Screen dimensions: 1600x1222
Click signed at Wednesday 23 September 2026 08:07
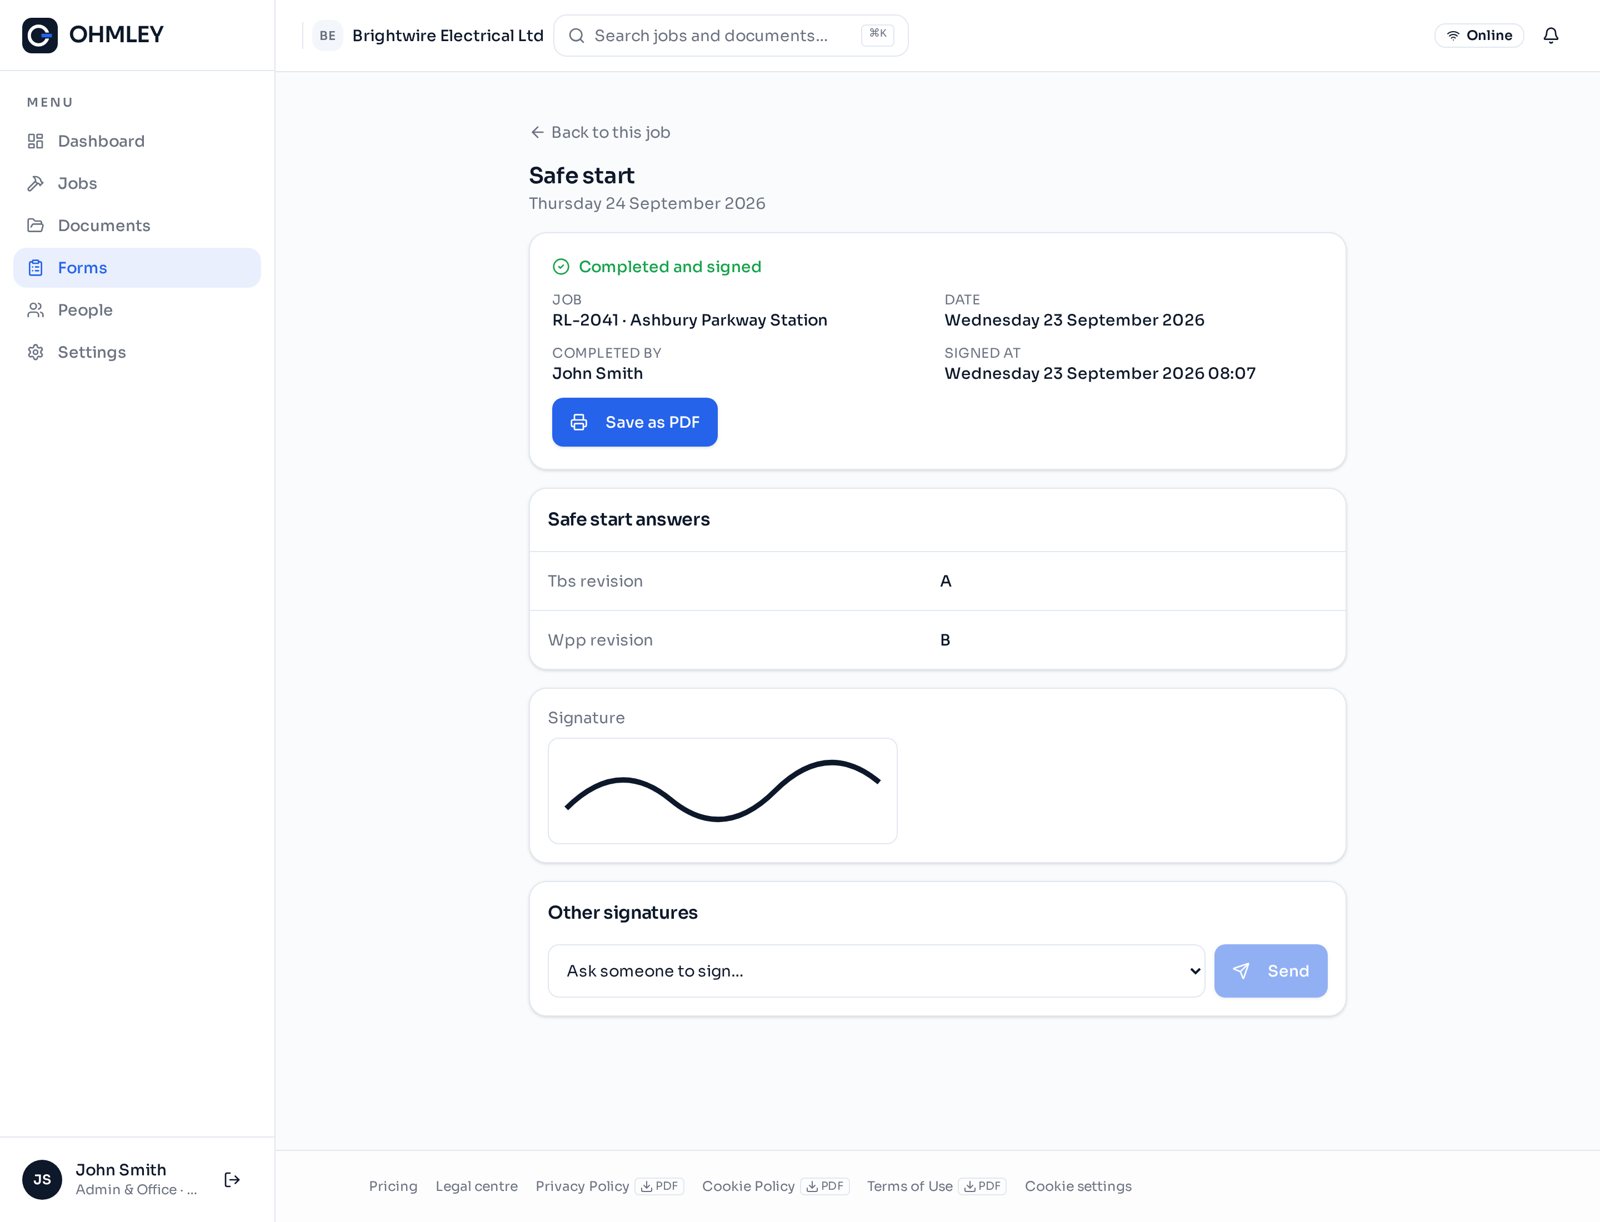pos(1100,373)
